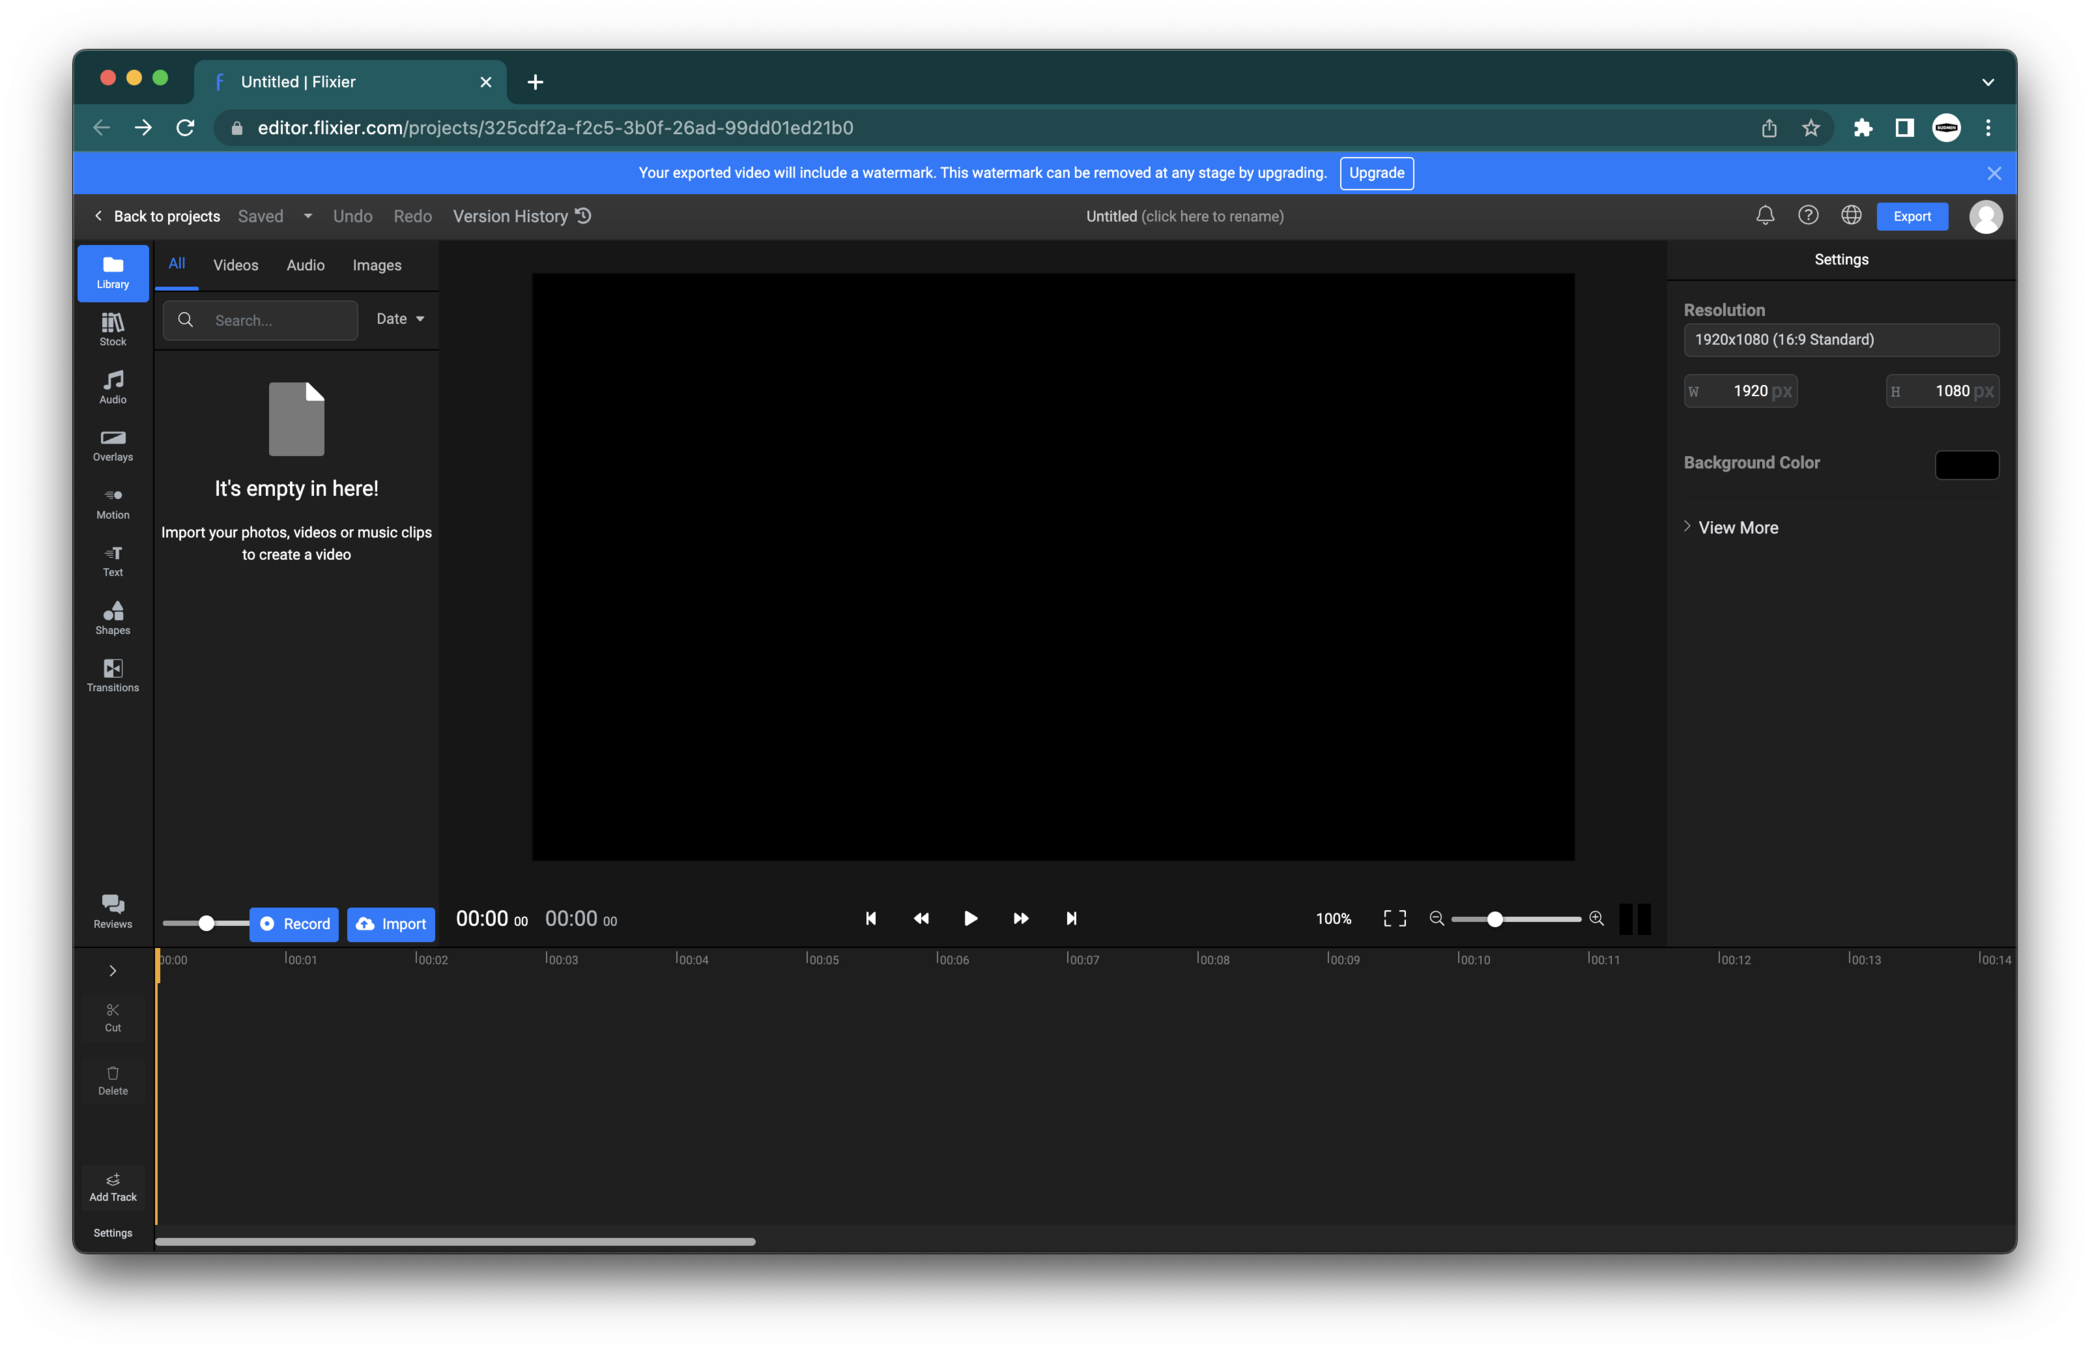Open the Text tool panel
Viewport: 2090px width, 1350px height.
pyautogui.click(x=113, y=560)
